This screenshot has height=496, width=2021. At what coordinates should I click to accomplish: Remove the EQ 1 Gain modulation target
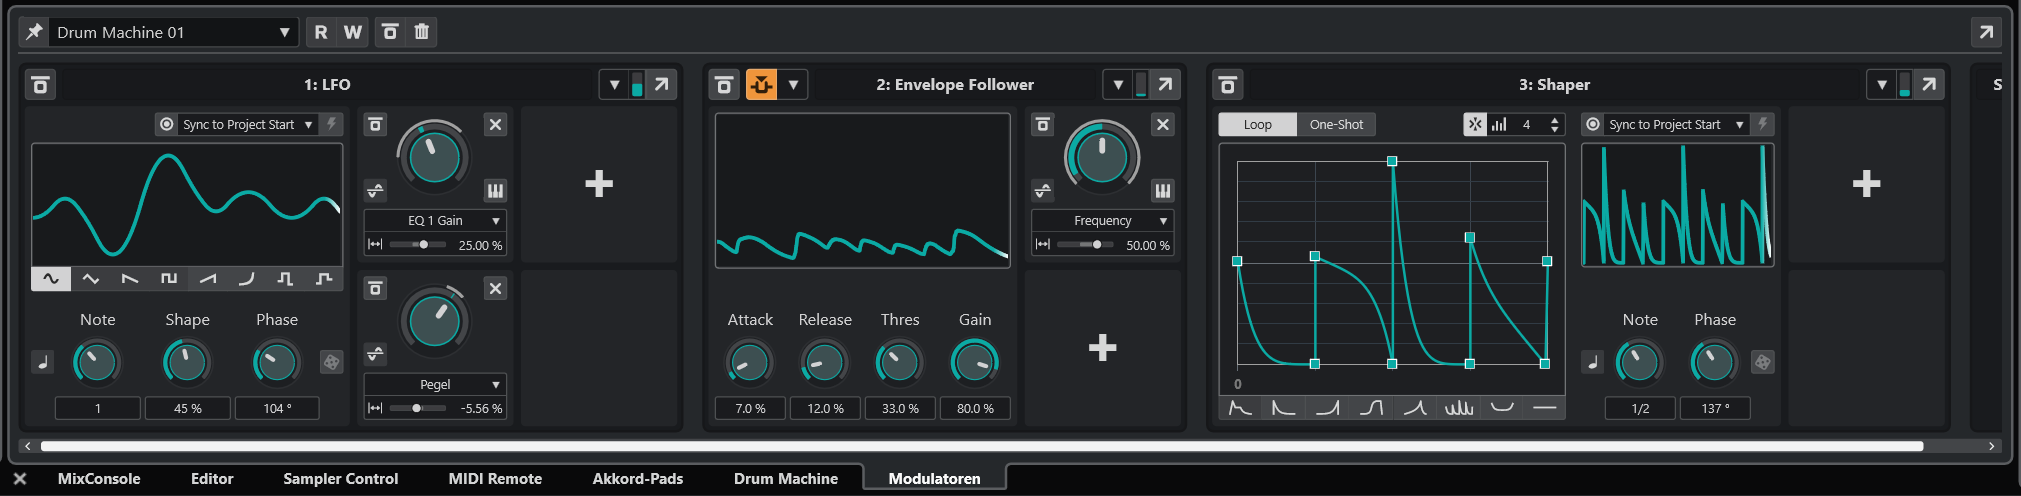pyautogui.click(x=495, y=125)
